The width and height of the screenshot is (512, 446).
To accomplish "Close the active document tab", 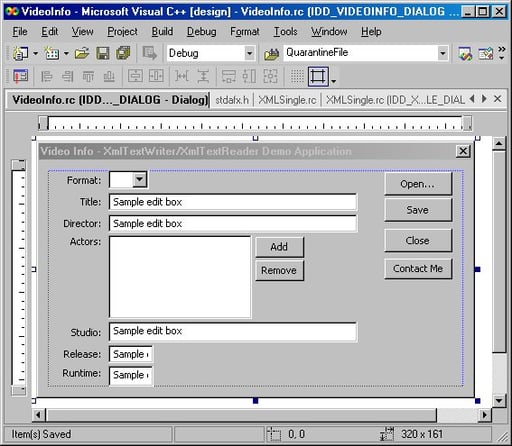I will tap(497, 99).
